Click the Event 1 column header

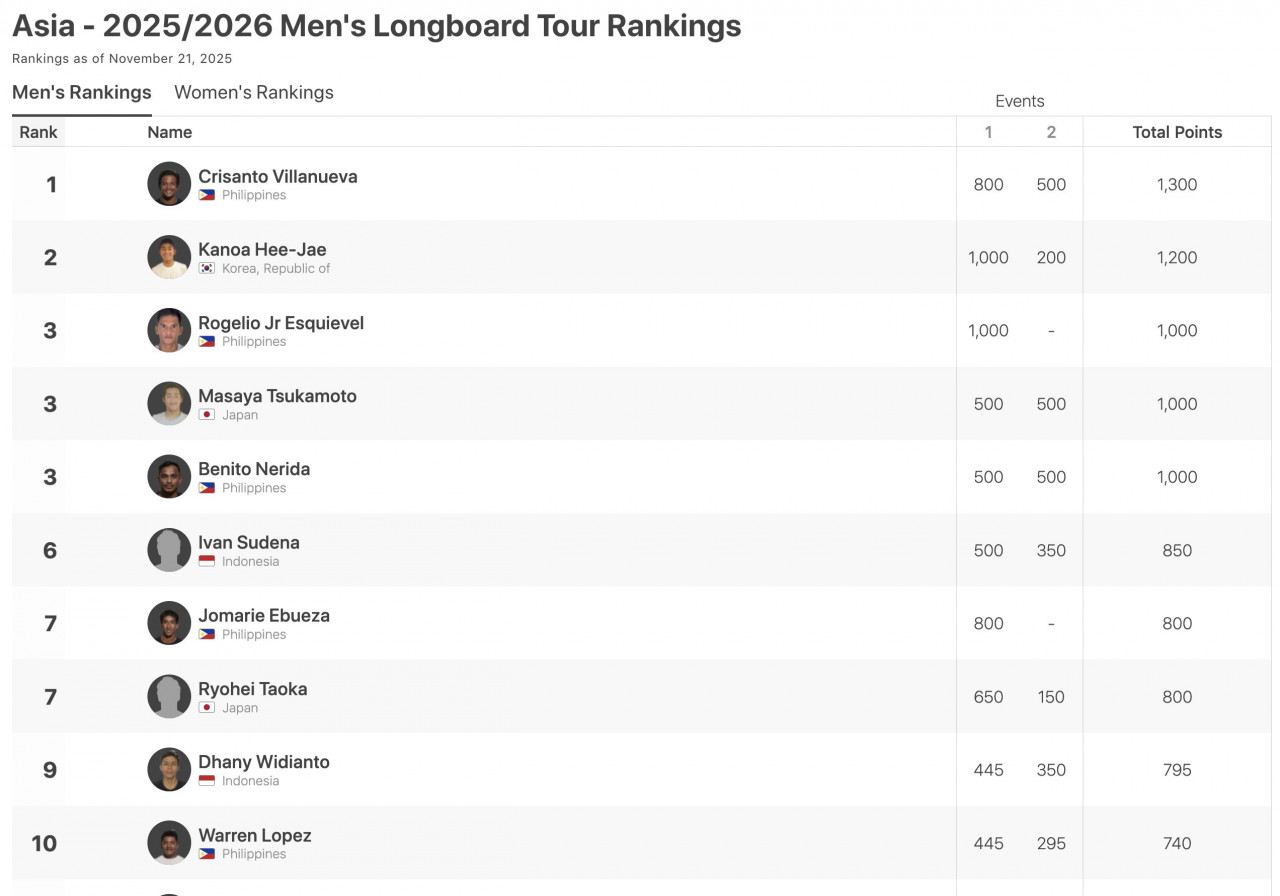988,132
